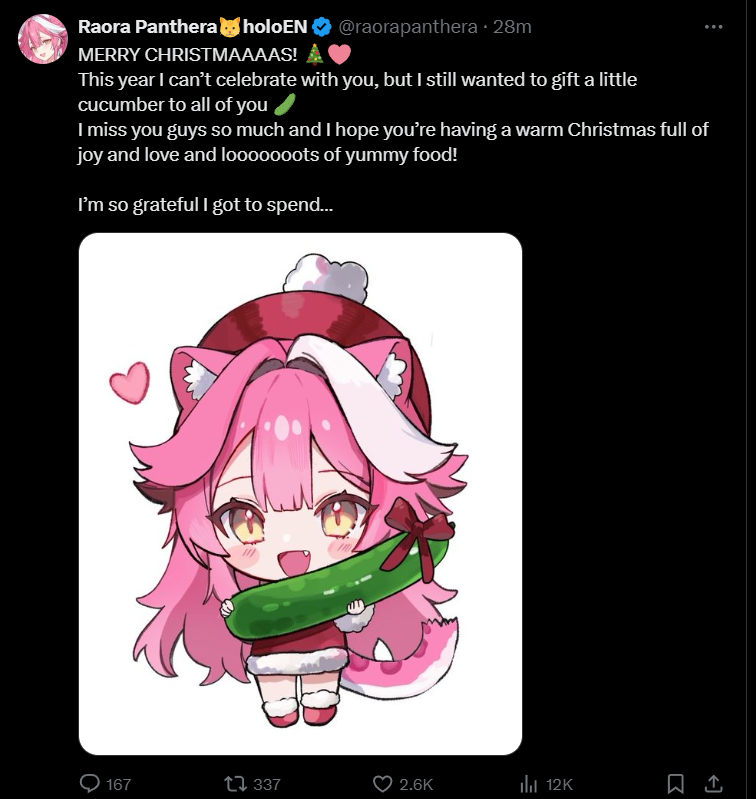Click the 2.6K likes count
This screenshot has width=756, height=799.
click(416, 784)
